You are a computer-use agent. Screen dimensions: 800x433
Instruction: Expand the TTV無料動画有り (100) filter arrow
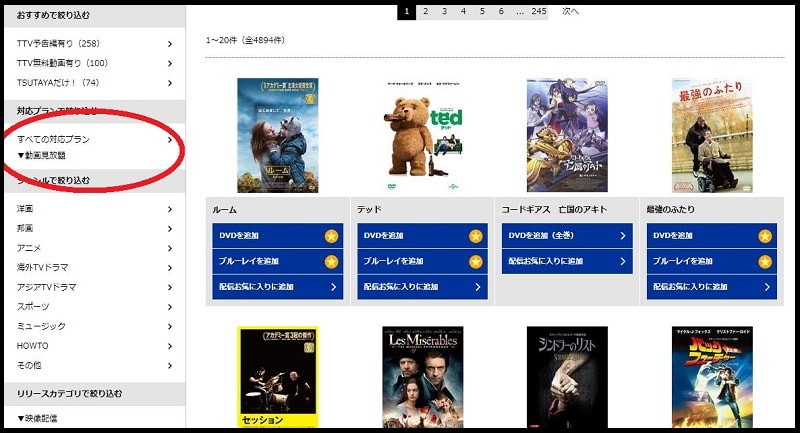click(x=170, y=64)
